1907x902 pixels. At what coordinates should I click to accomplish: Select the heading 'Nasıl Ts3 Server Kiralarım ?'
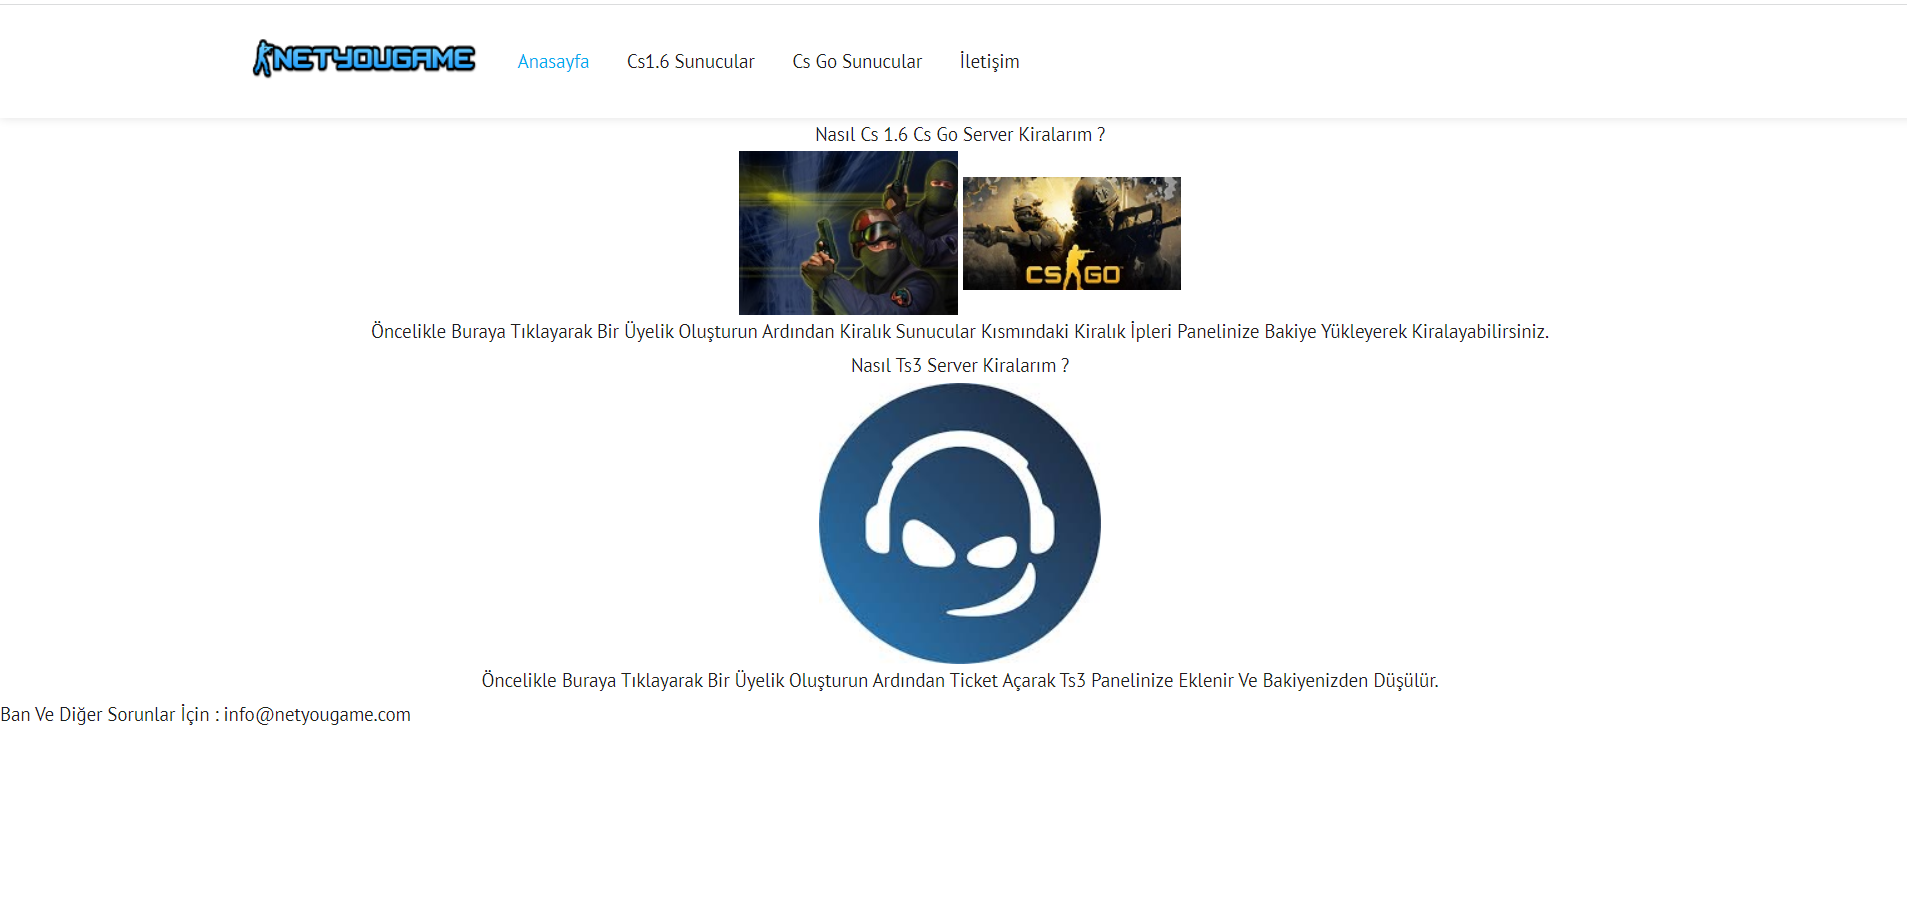[960, 366]
